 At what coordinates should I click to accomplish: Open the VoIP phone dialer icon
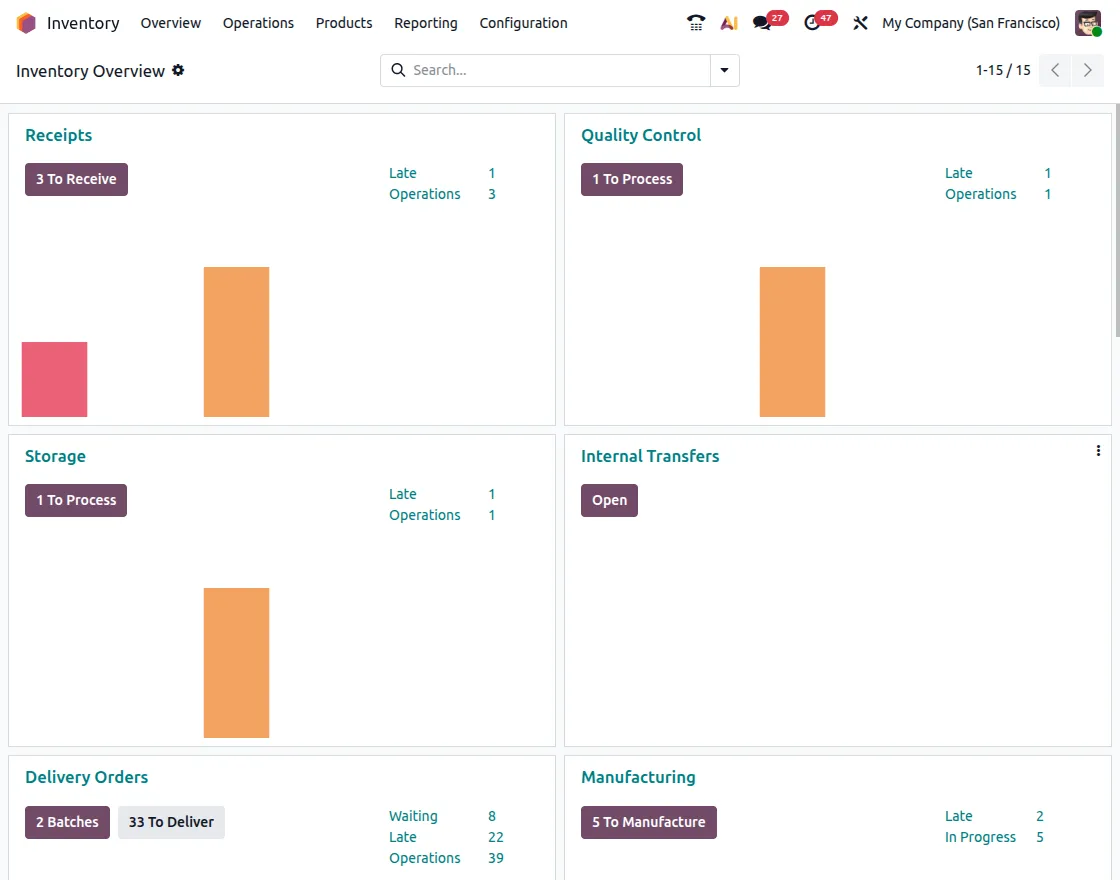coord(695,22)
